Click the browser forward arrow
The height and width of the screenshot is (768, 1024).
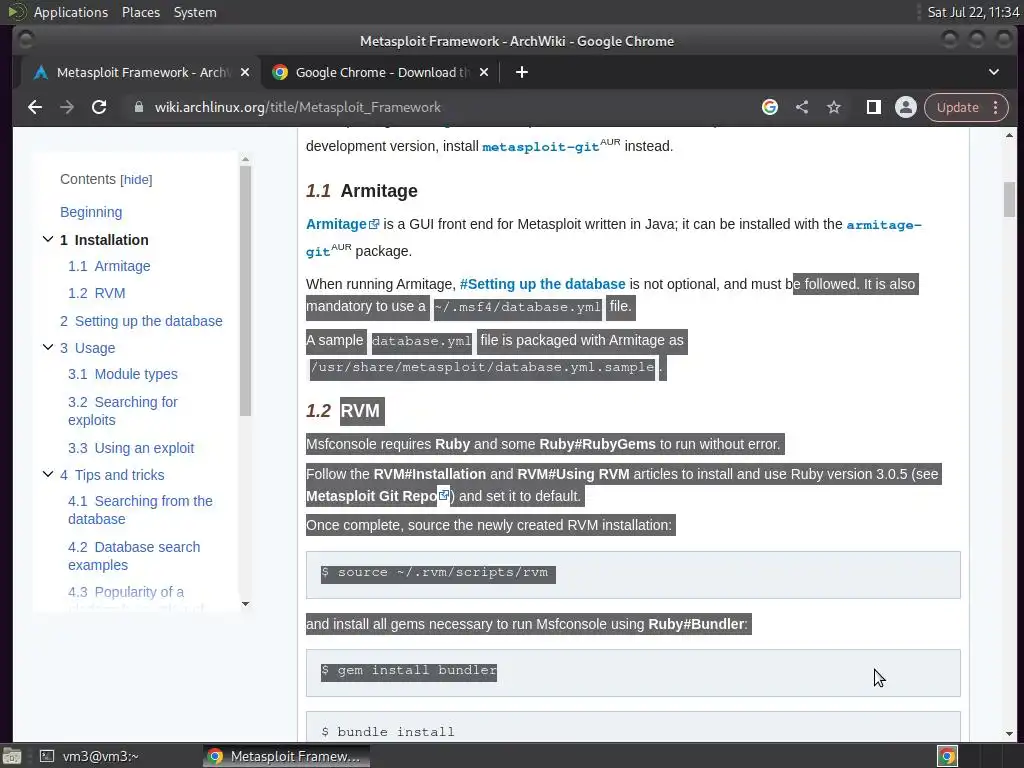tap(67, 107)
